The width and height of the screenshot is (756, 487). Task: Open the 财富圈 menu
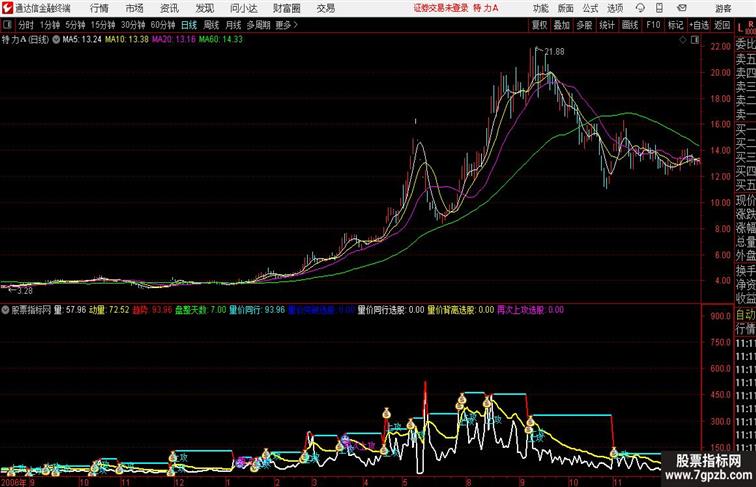[286, 8]
